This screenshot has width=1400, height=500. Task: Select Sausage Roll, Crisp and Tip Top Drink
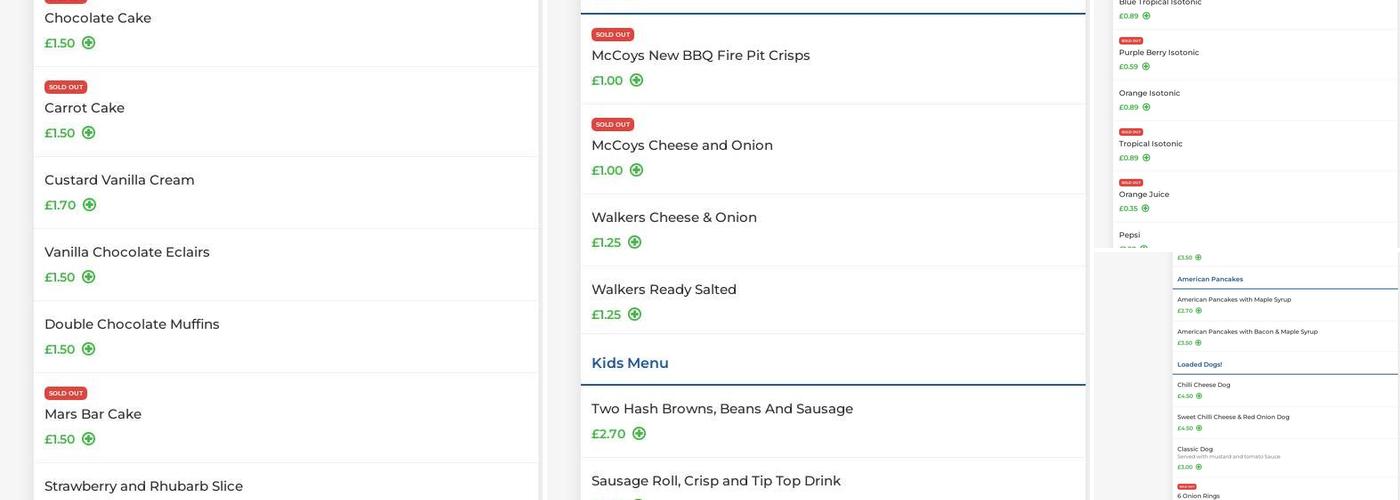[715, 481]
